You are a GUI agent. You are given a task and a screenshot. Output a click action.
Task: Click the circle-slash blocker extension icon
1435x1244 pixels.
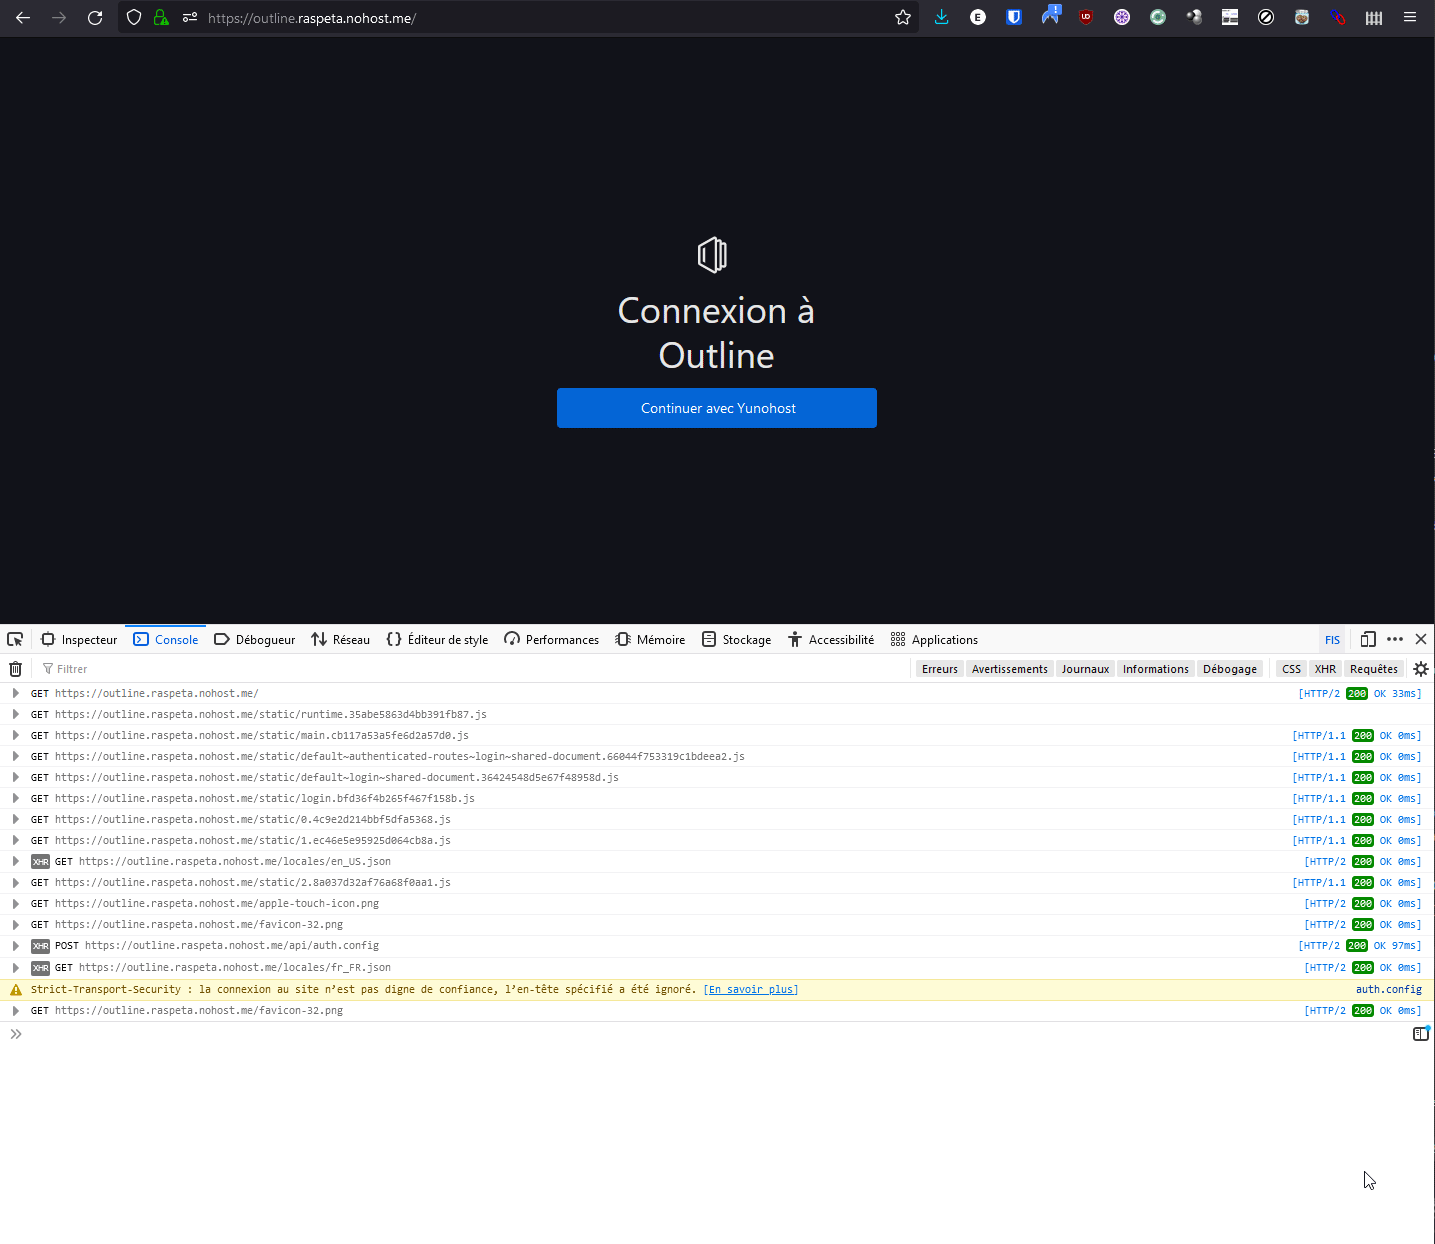pos(1266,17)
